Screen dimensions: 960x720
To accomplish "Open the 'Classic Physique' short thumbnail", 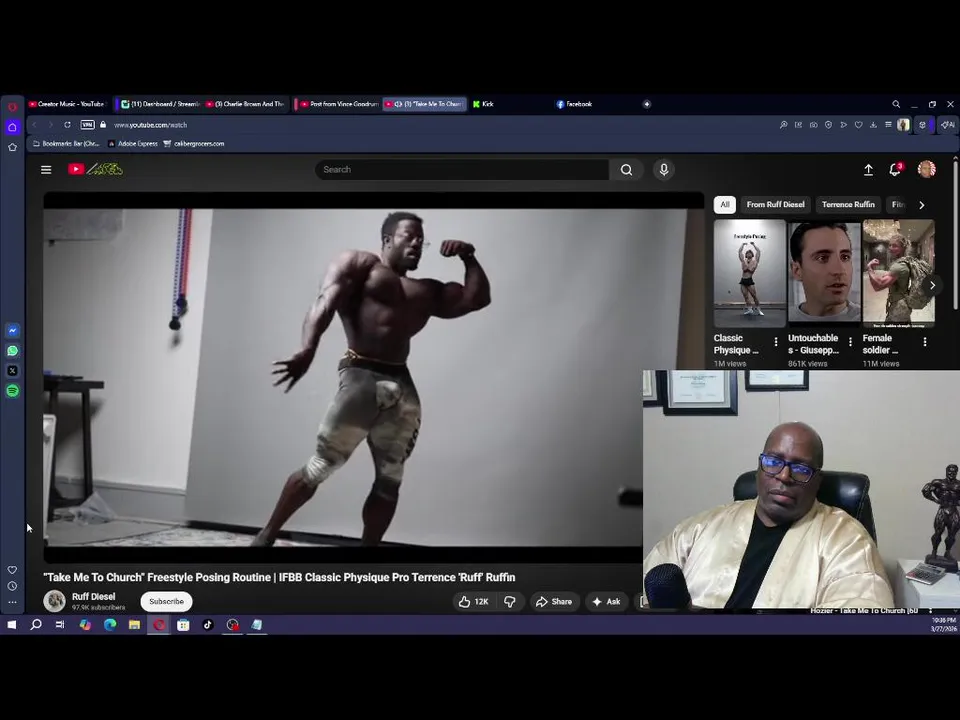I will pos(749,272).
